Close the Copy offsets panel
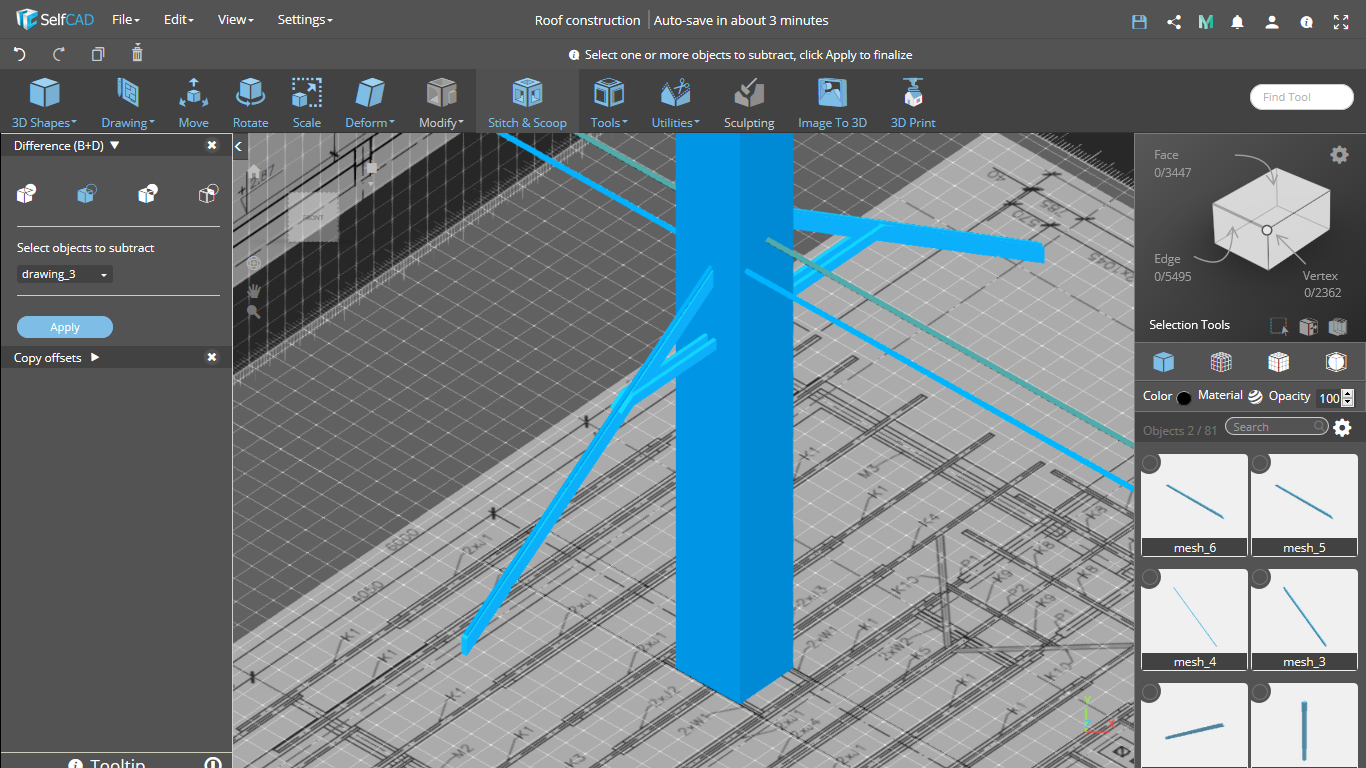1366x768 pixels. pos(212,357)
